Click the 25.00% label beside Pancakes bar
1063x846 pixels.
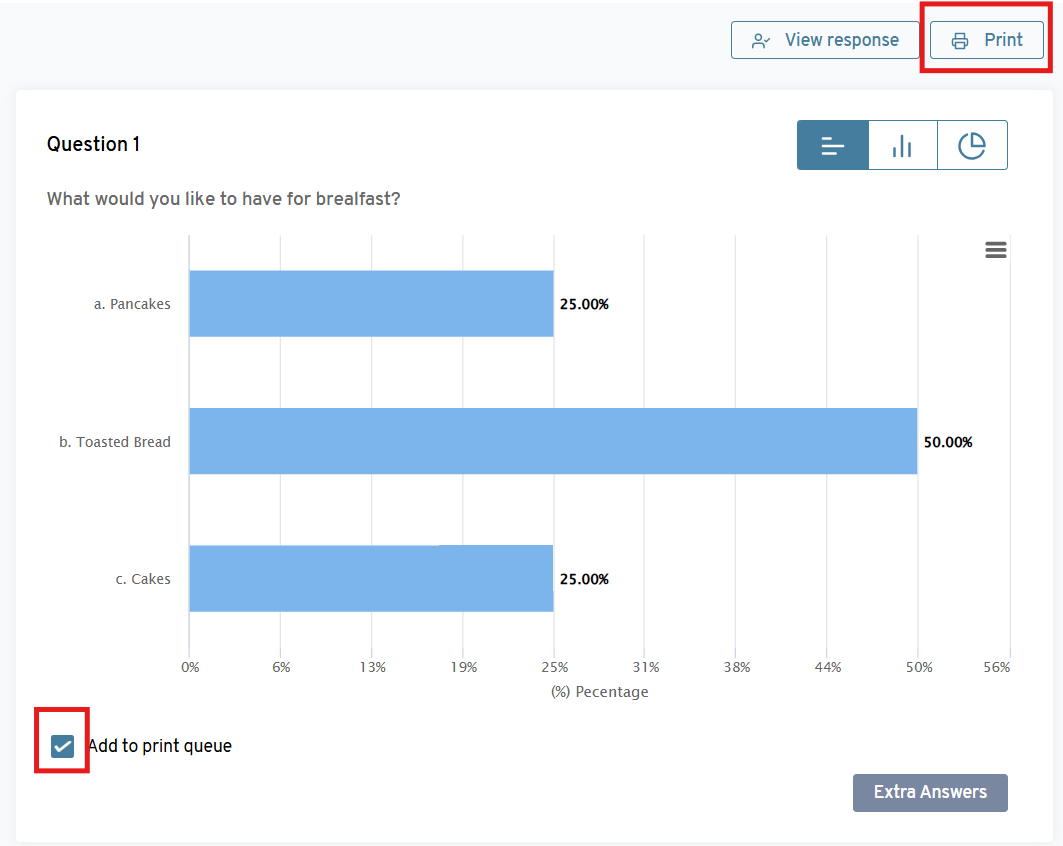point(584,305)
